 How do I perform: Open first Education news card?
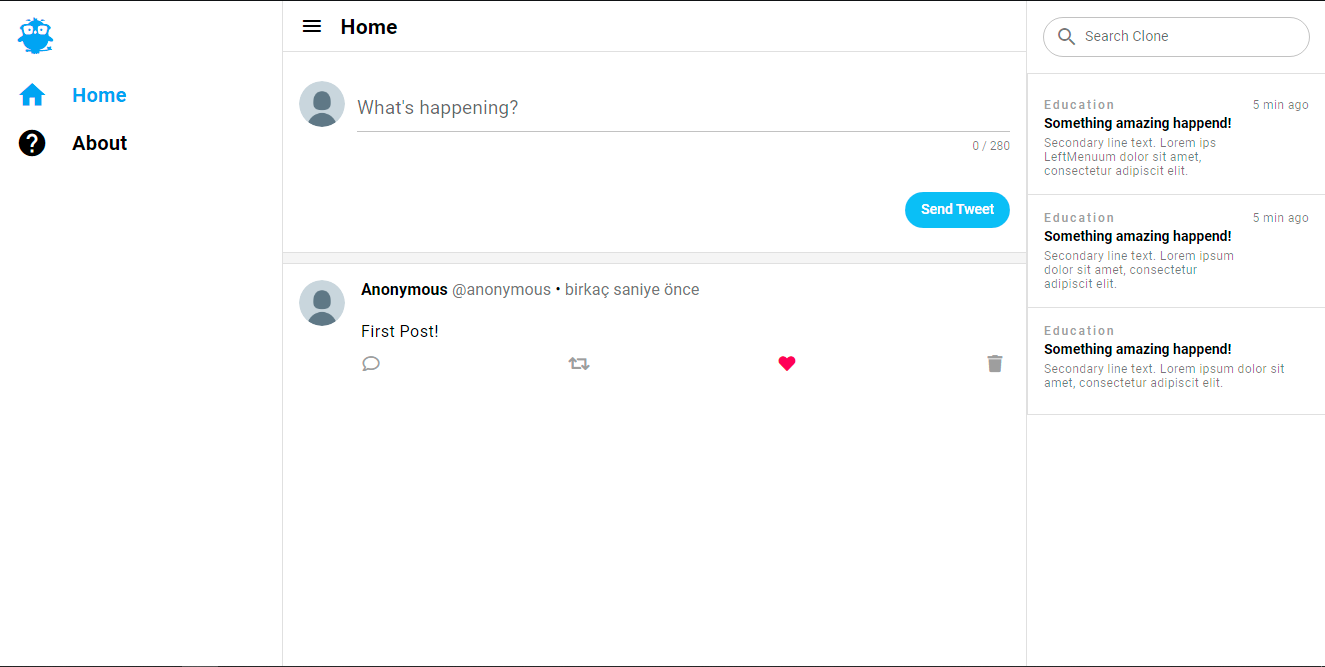(x=1175, y=136)
